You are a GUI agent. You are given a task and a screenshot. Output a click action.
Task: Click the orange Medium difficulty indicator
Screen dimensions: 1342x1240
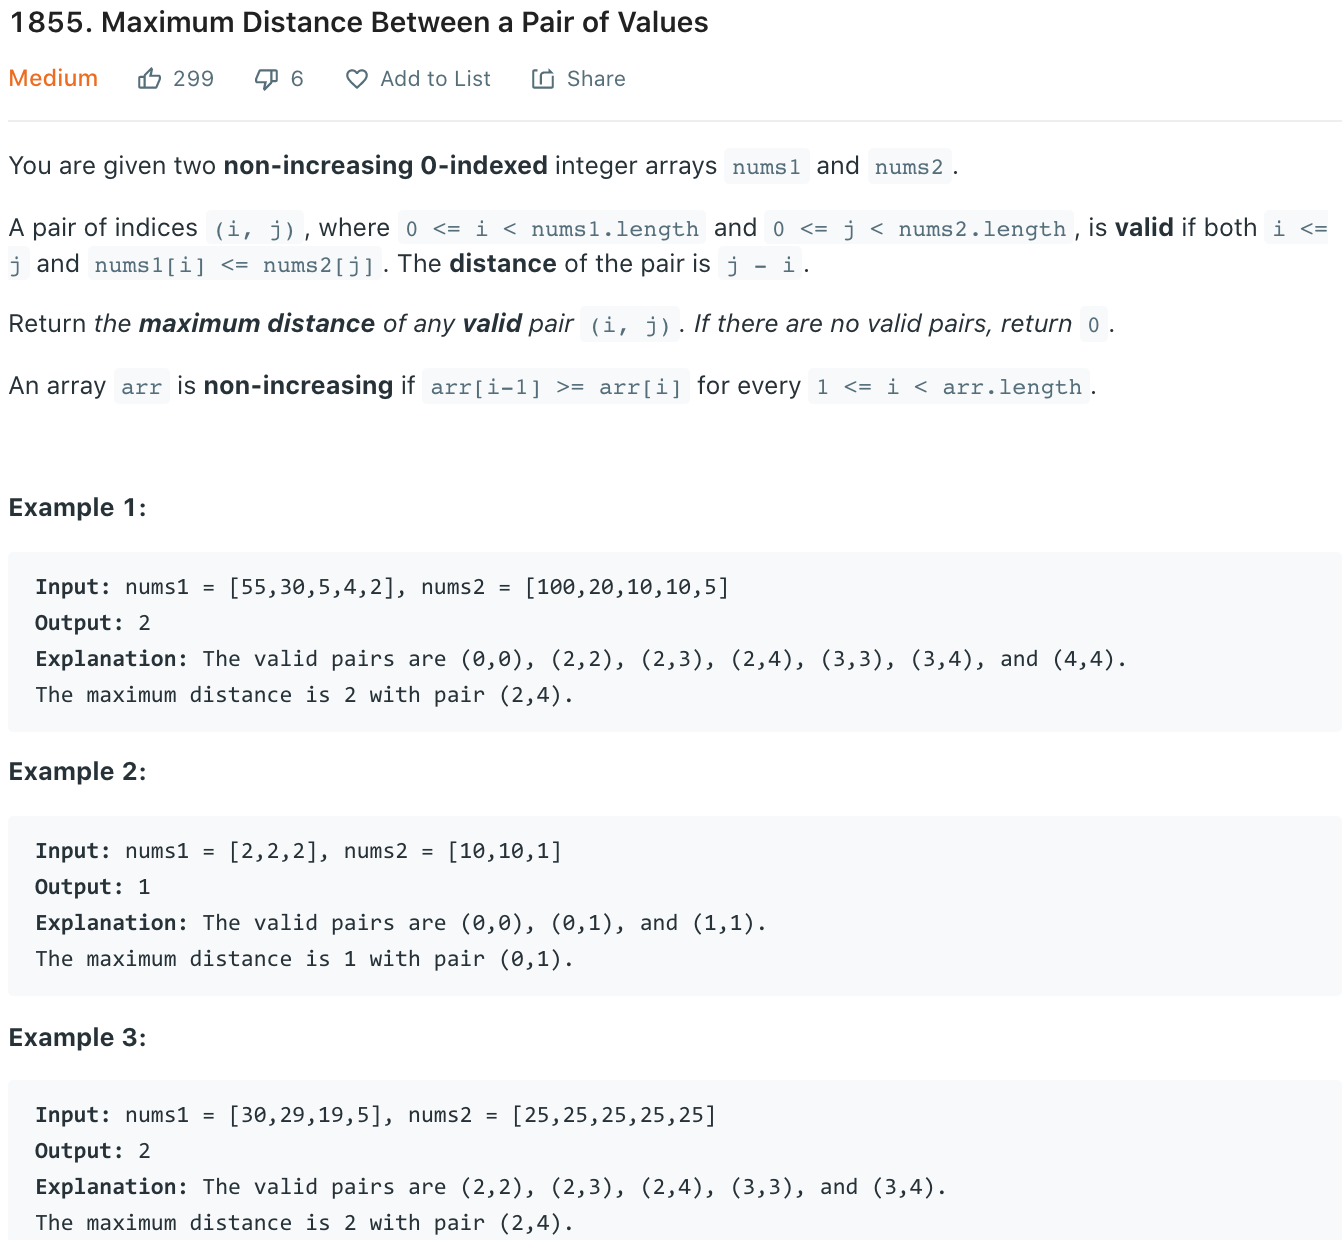click(x=53, y=78)
